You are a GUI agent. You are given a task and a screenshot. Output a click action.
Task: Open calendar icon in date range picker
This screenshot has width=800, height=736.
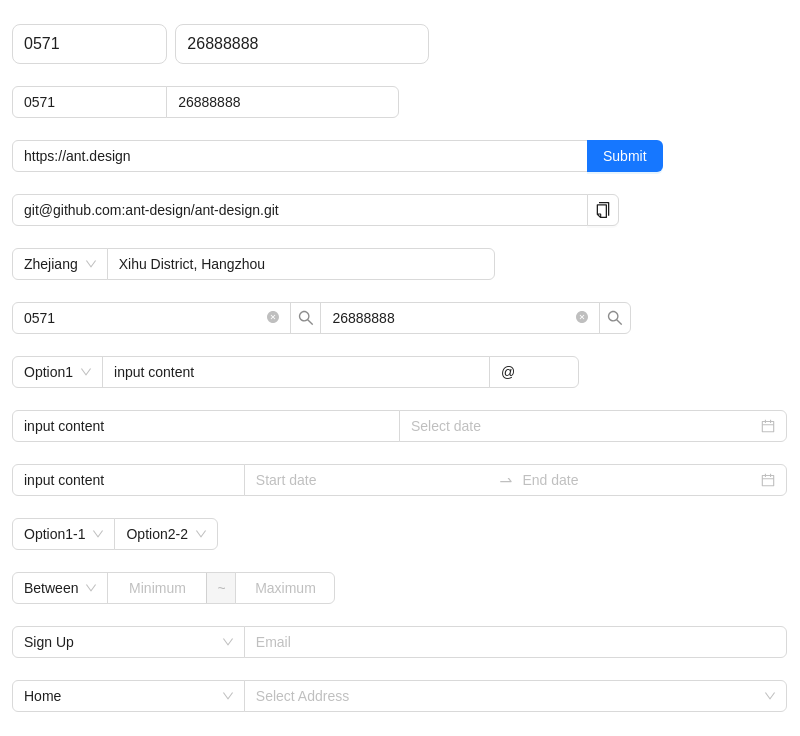[x=768, y=480]
